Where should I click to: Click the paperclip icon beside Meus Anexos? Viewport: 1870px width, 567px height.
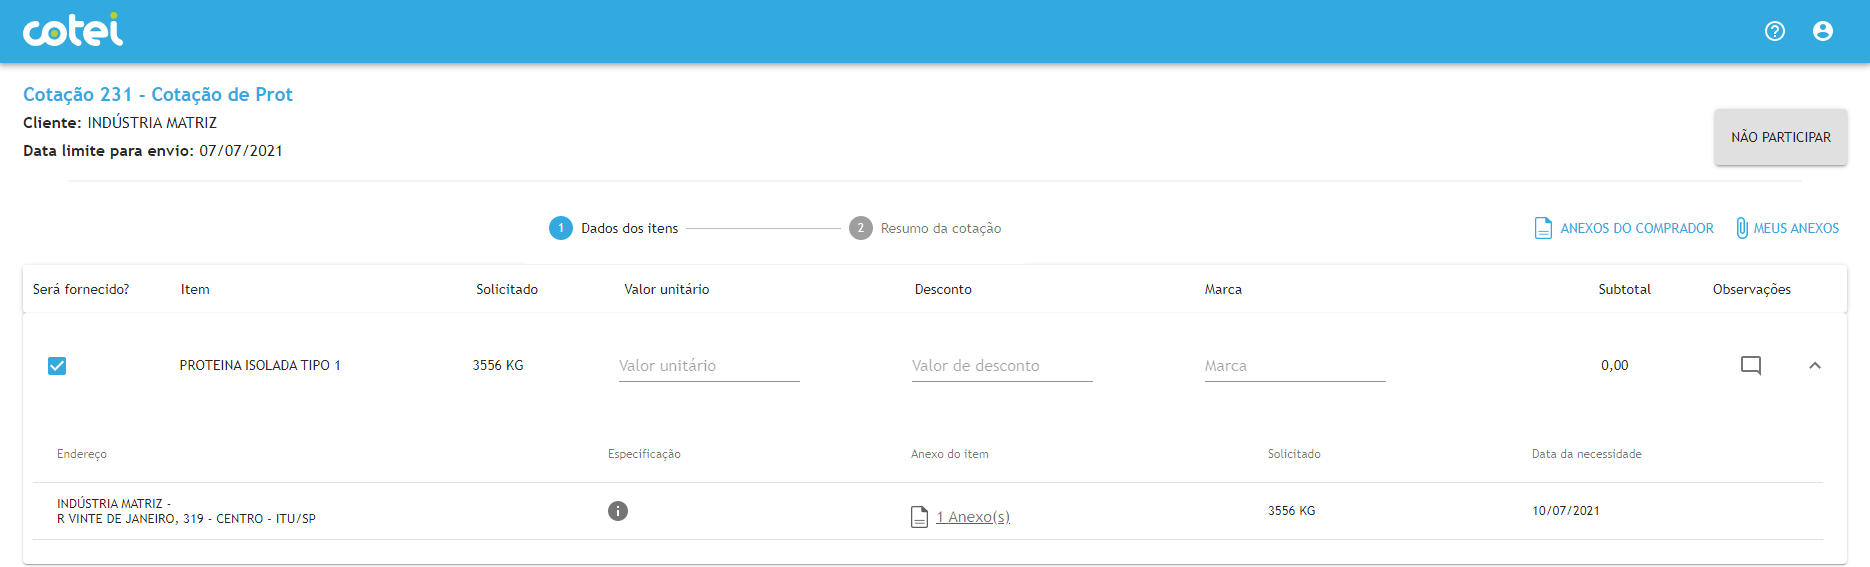(1741, 228)
